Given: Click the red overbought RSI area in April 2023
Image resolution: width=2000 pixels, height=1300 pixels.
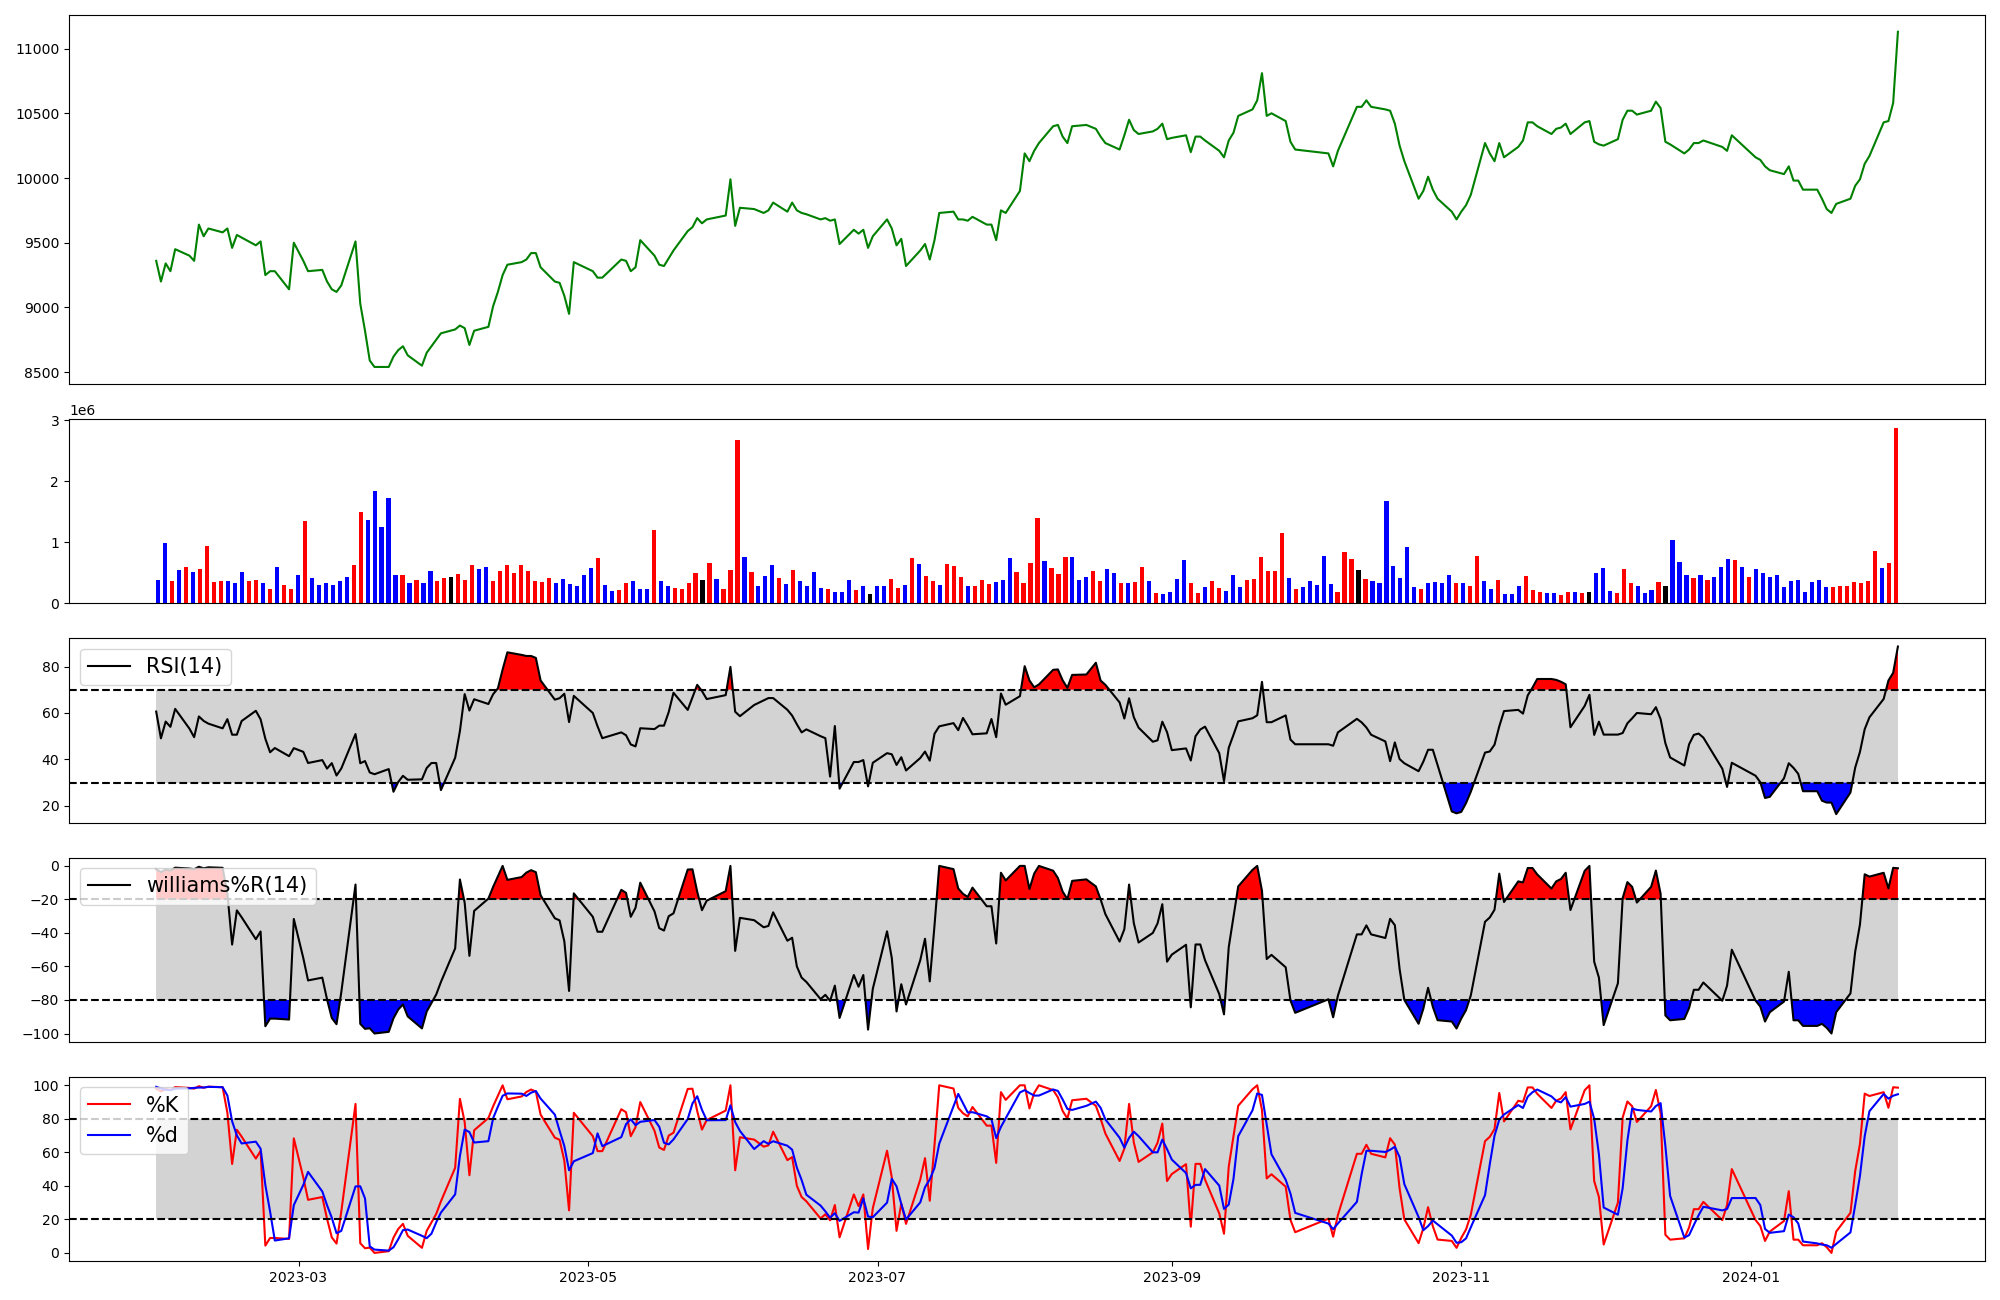Looking at the screenshot, I should click(520, 672).
